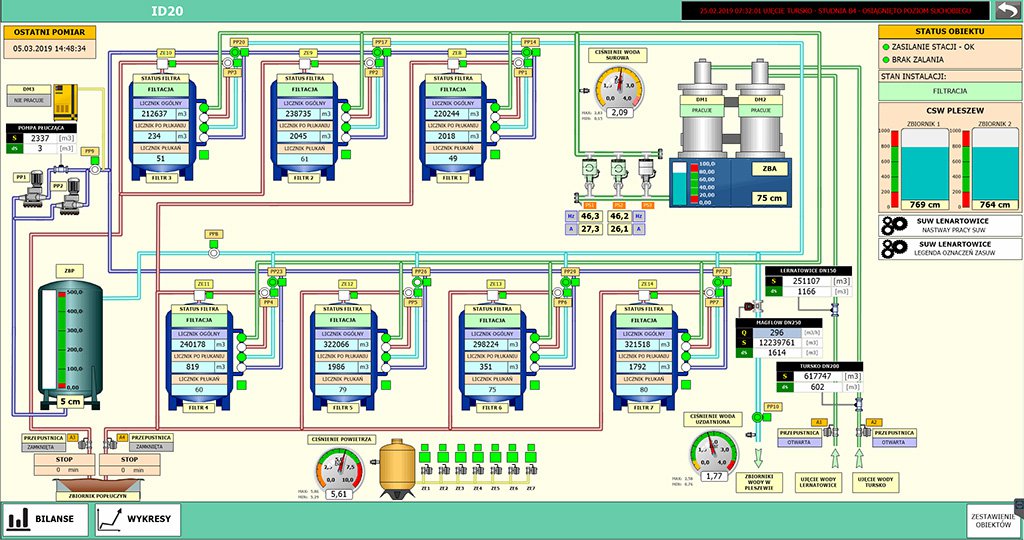
Task: Click the ZBA tank level indicator
Action: [680, 183]
